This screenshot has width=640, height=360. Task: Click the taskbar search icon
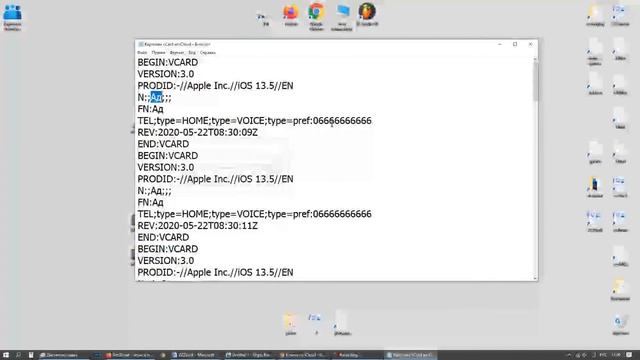[18, 355]
